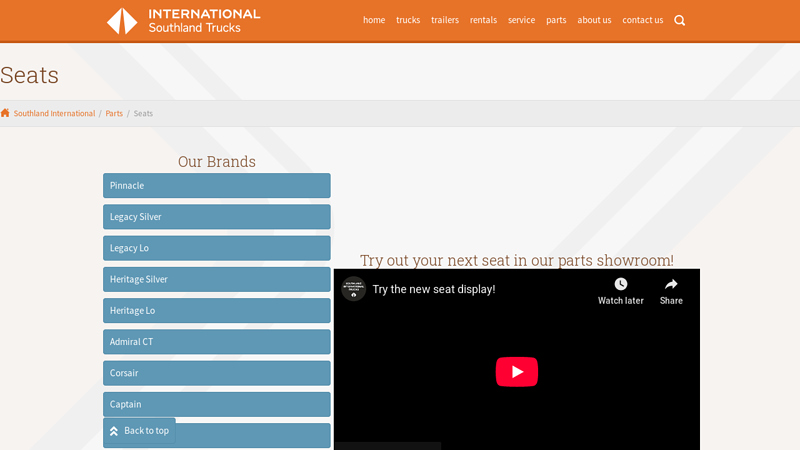Viewport: 800px width, 450px height.
Task: Click the home icon in breadcrumb
Action: (5, 113)
